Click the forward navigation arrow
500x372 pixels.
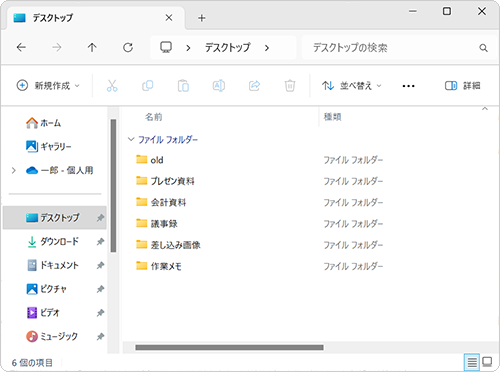point(57,48)
